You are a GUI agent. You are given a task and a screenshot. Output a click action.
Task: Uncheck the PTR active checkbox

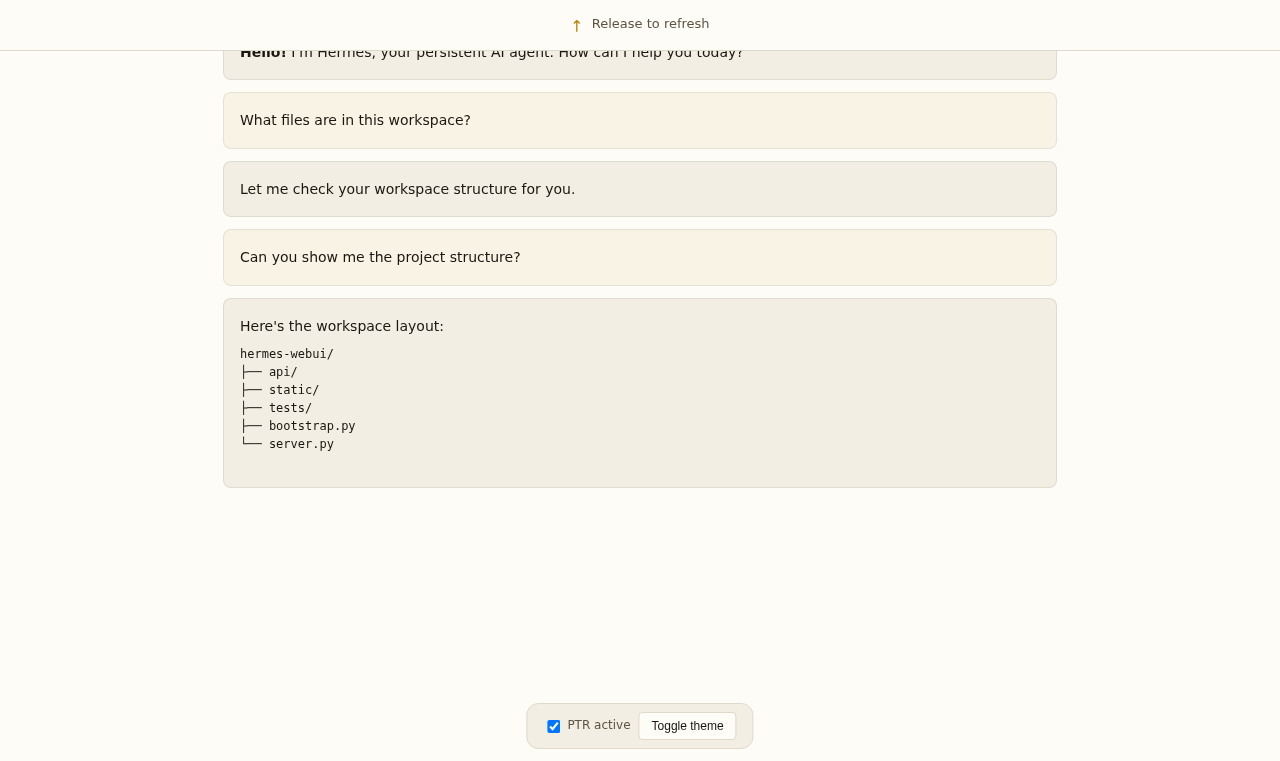[553, 726]
